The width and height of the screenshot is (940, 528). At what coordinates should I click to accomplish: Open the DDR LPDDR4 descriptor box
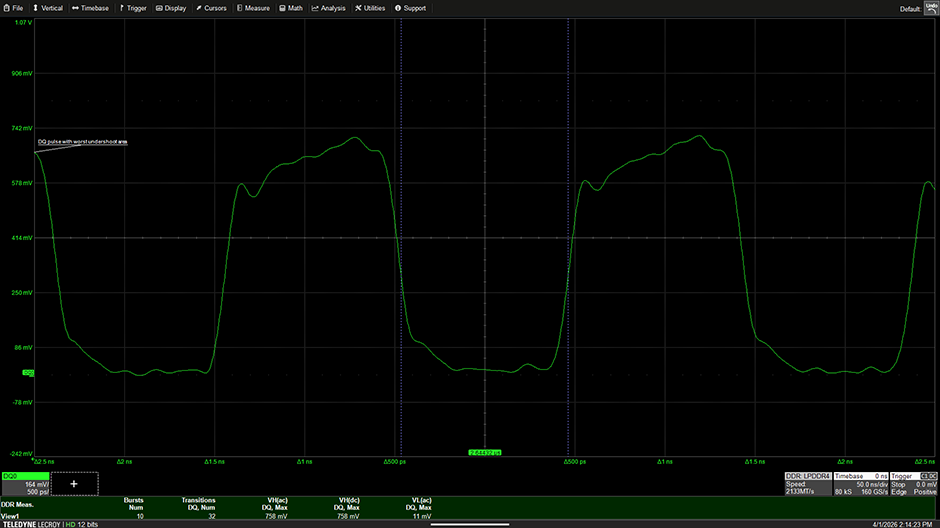point(808,483)
